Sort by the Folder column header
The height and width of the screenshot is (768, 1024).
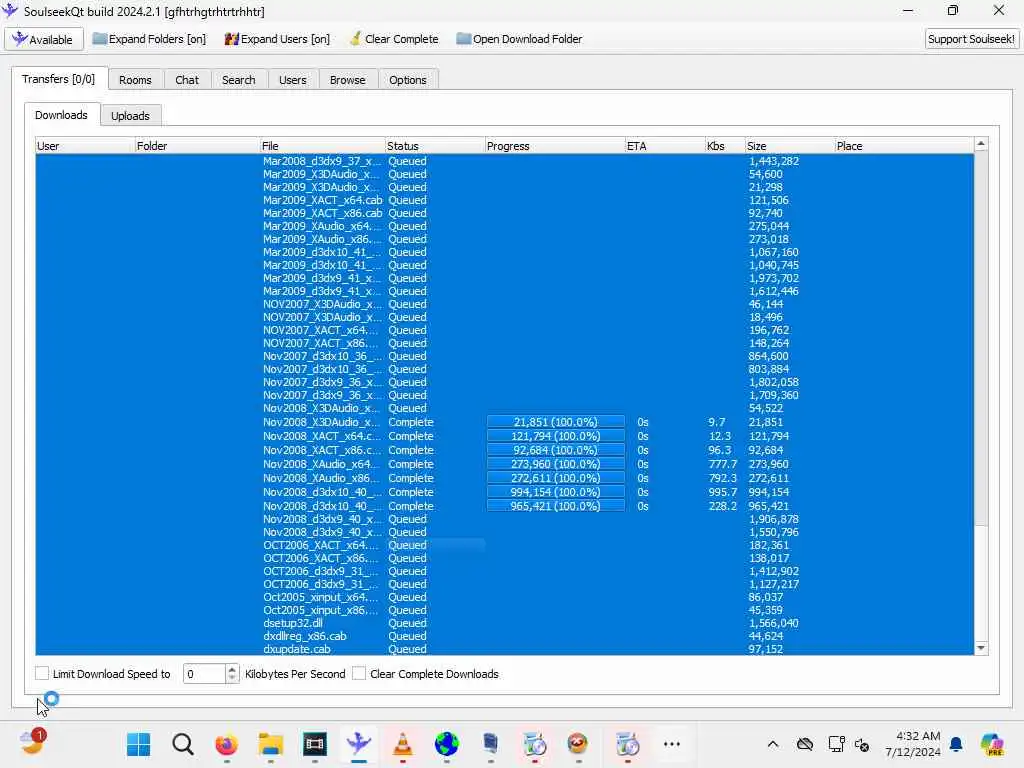tap(197, 146)
